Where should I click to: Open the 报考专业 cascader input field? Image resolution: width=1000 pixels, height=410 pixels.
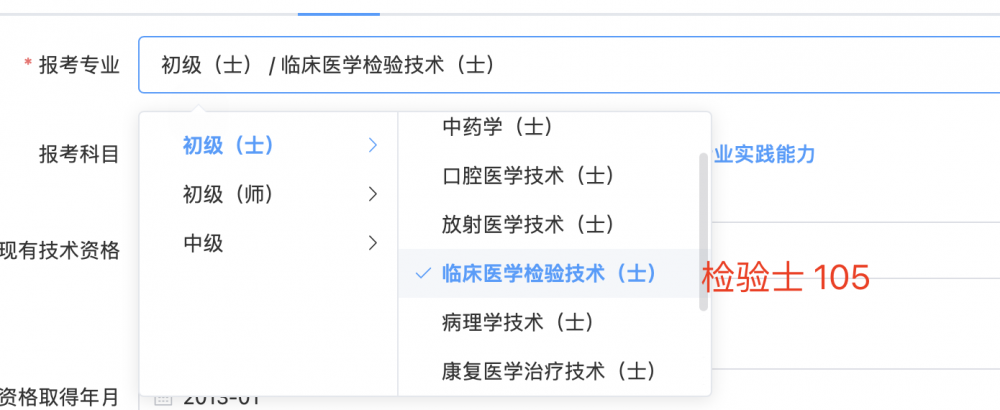click(569, 65)
